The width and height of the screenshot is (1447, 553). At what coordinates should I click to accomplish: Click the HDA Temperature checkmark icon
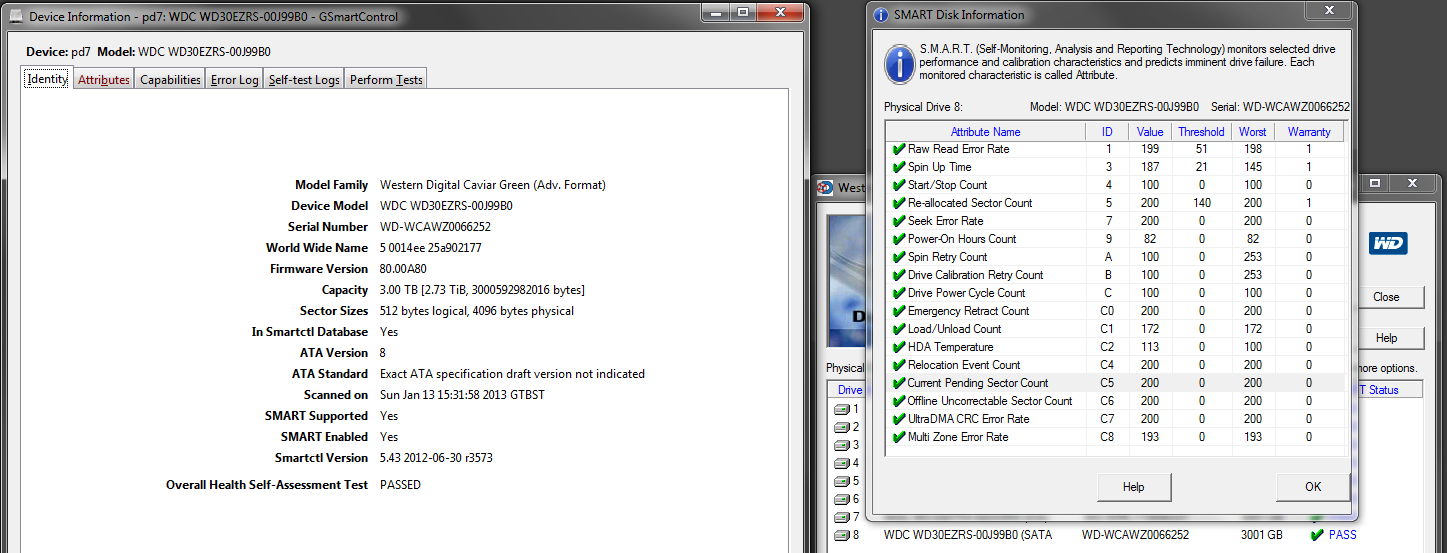click(x=899, y=347)
